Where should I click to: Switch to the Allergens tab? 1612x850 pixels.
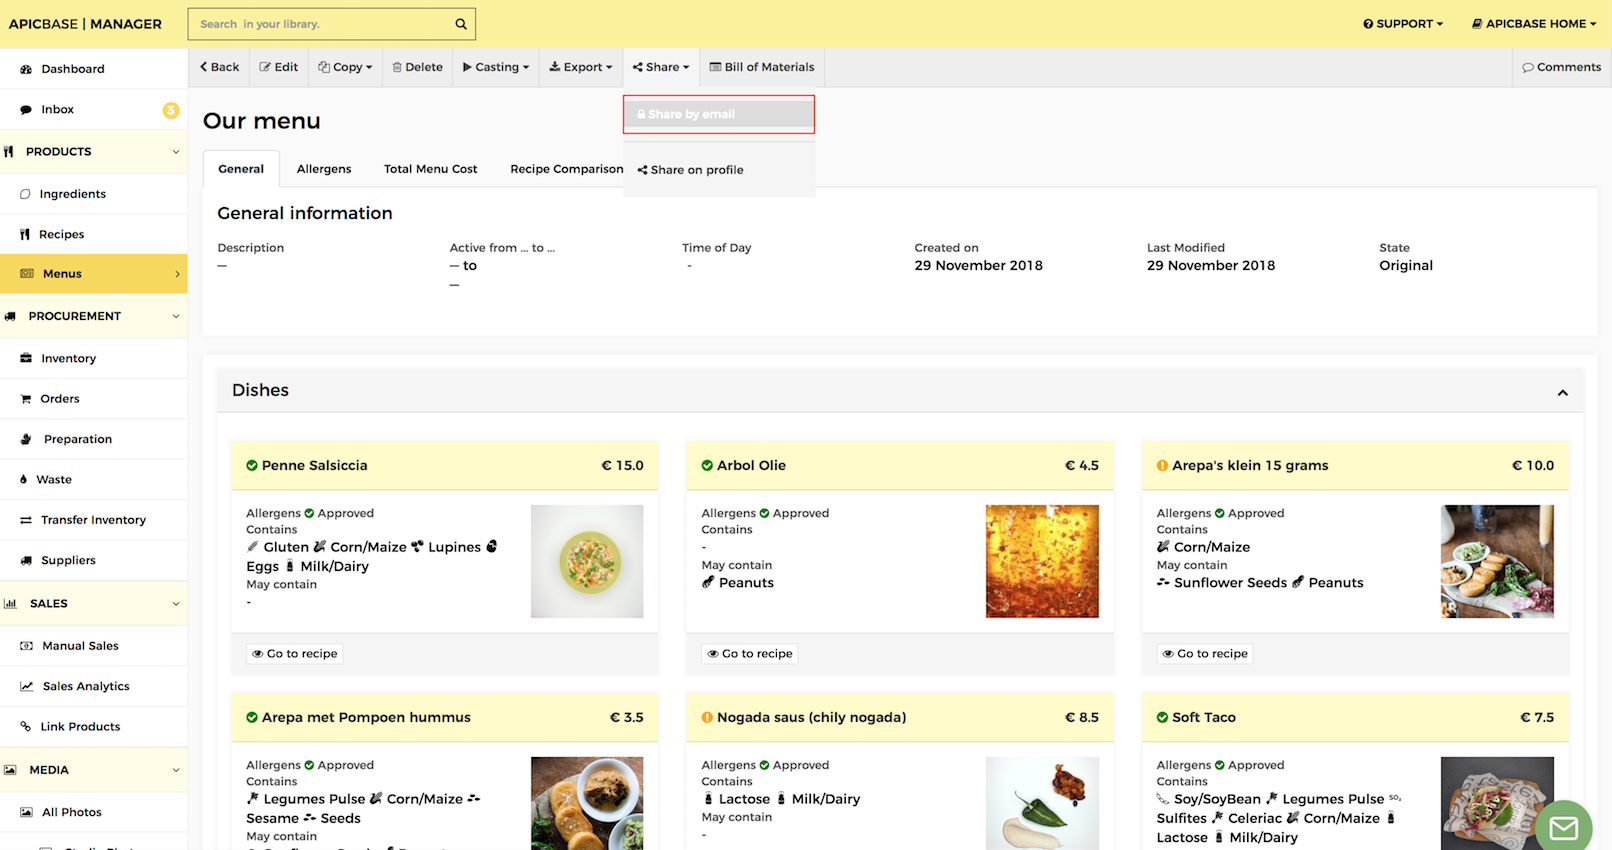[324, 169]
